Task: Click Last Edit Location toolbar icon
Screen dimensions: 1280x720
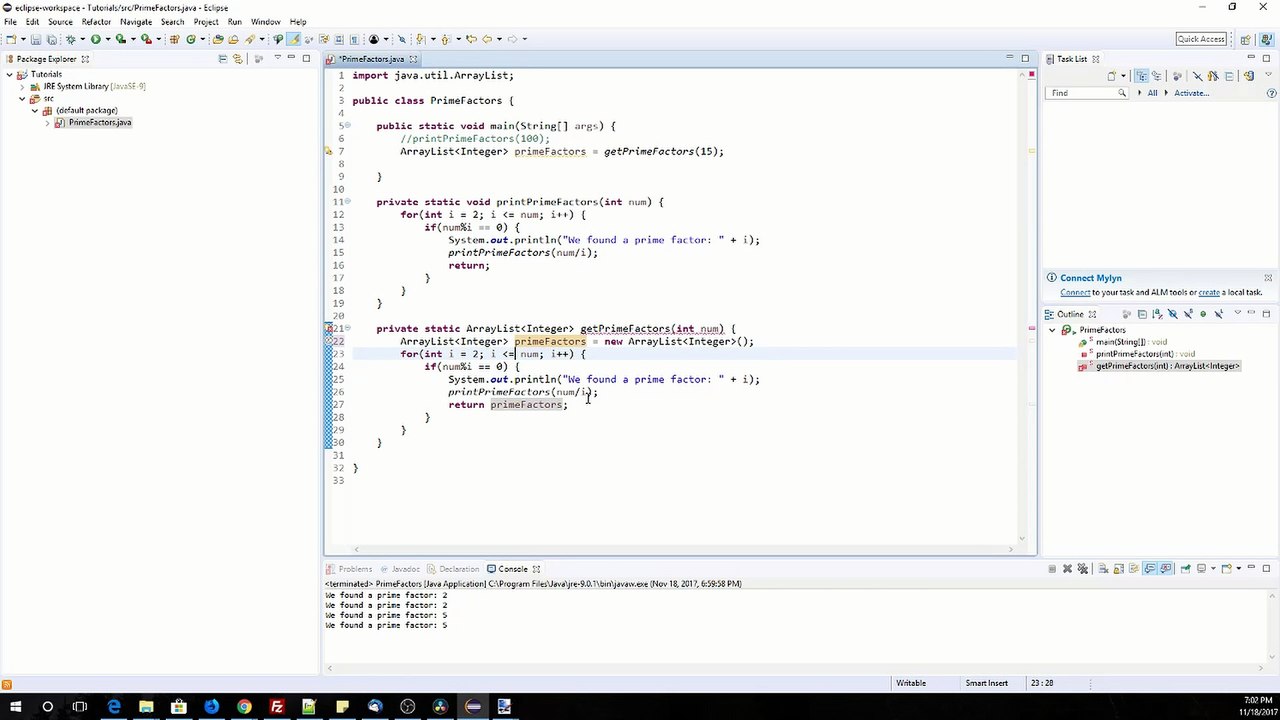Action: tap(471, 39)
